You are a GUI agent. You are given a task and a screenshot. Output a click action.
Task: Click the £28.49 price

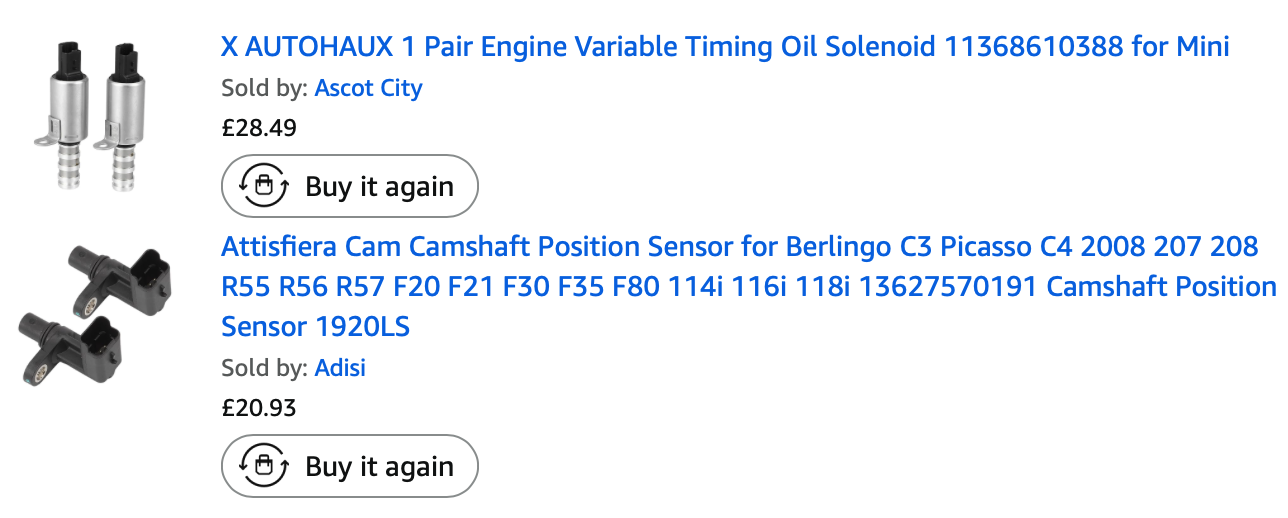(259, 128)
